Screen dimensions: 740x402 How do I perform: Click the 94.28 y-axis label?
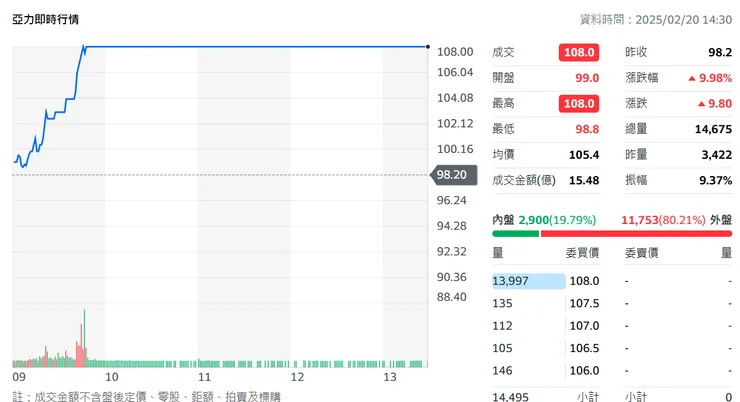coord(452,226)
